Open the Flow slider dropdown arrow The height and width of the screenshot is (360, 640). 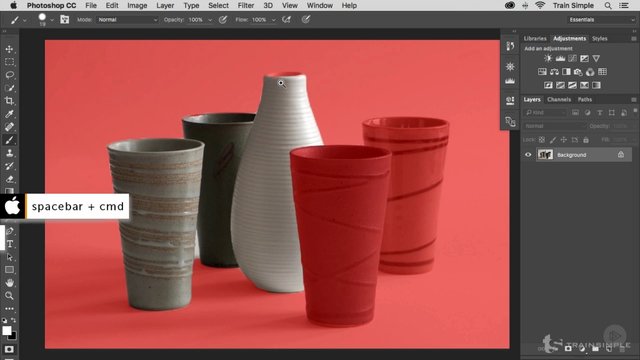[273, 20]
